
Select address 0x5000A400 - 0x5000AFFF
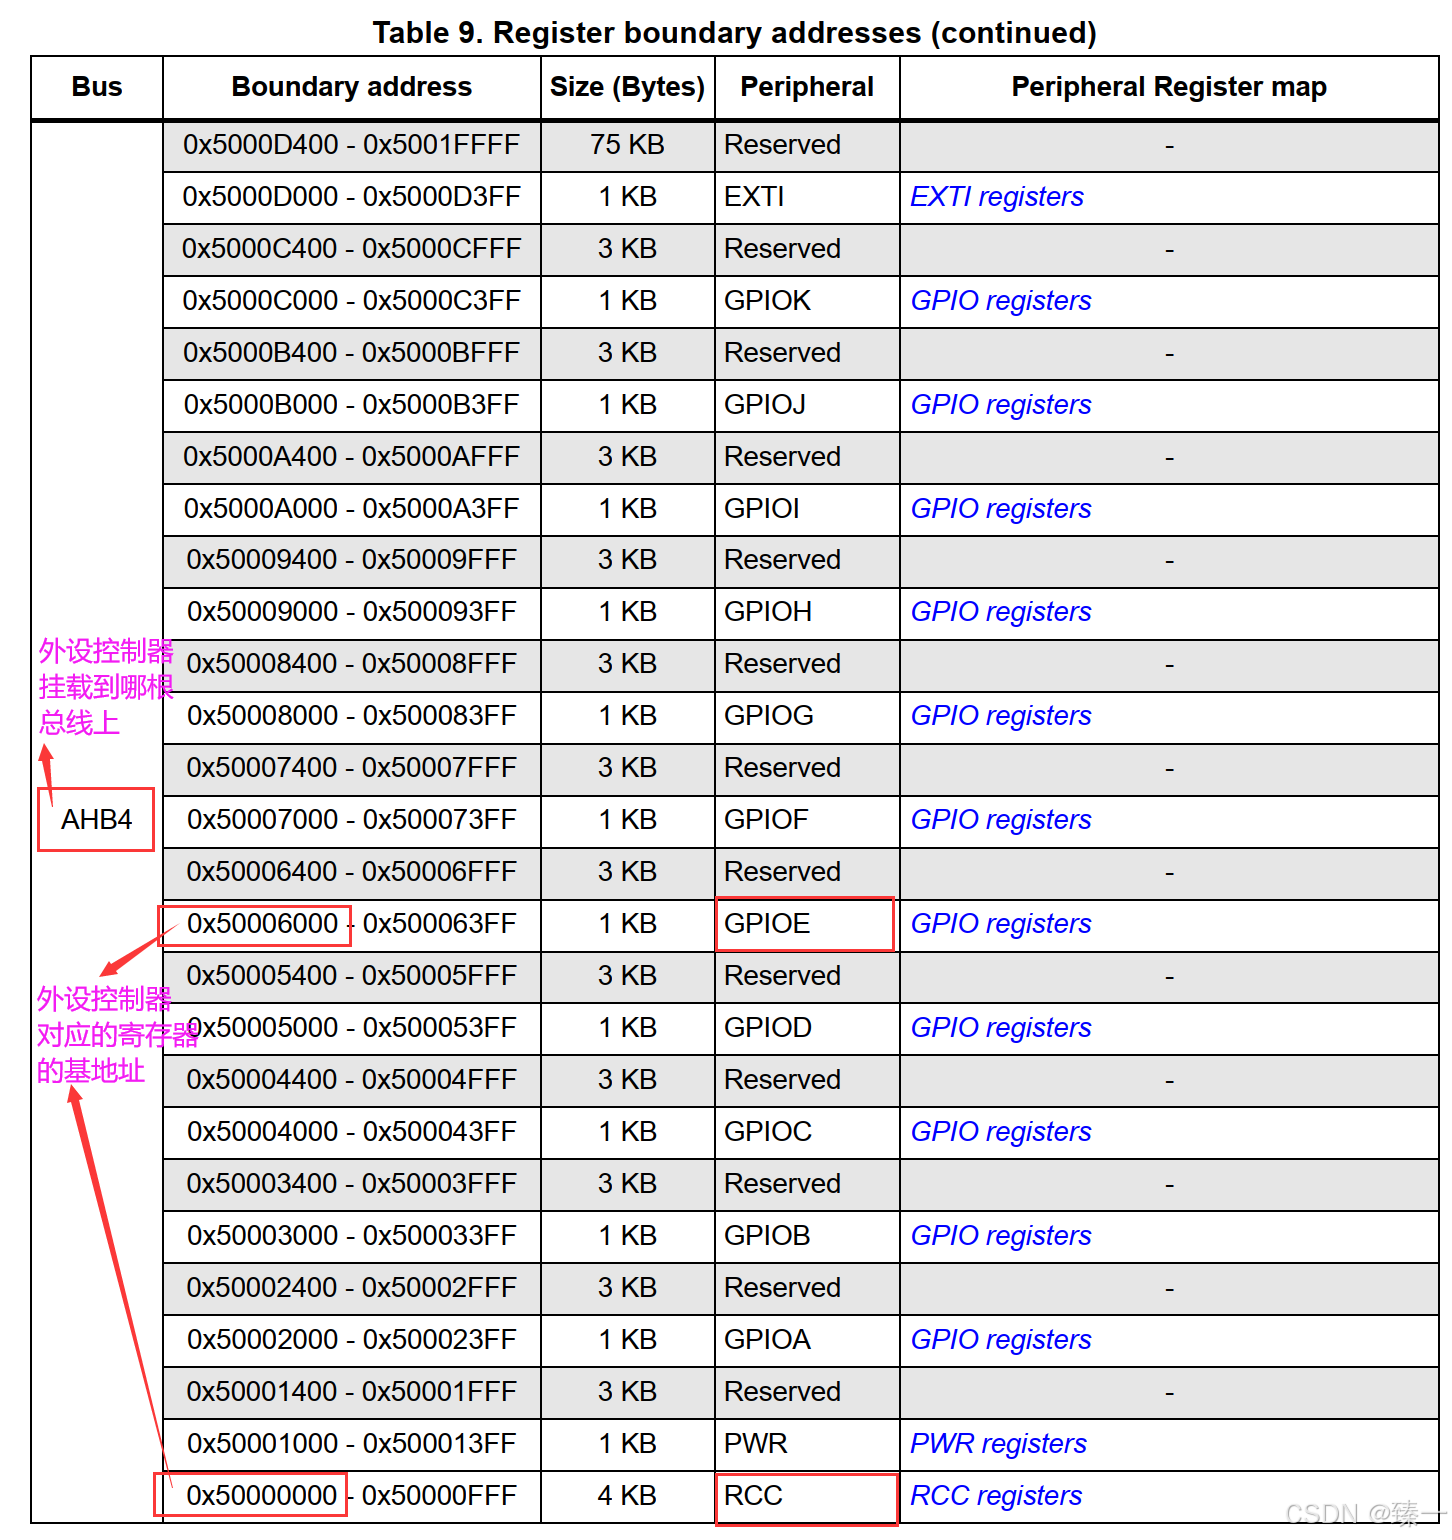(x=351, y=457)
